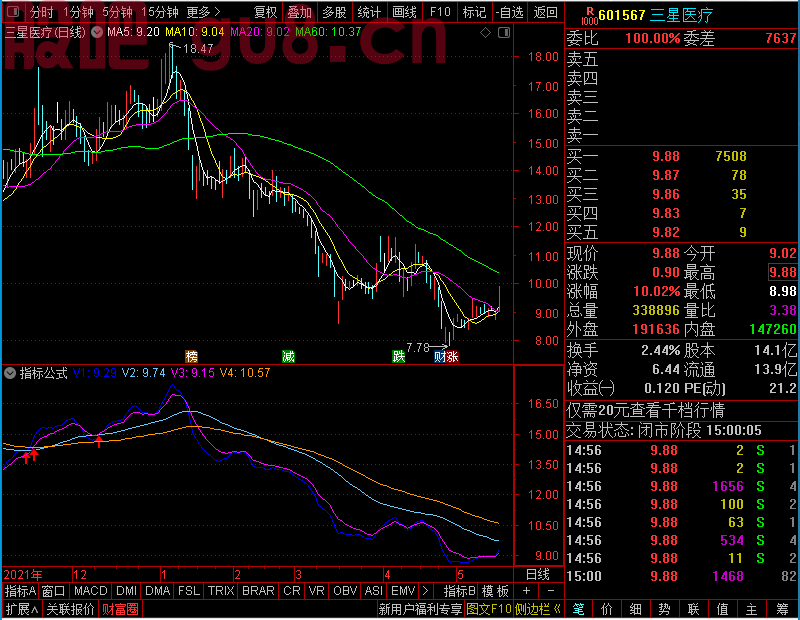
Task: Remove stock via the -自选 button
Action: (509, 12)
